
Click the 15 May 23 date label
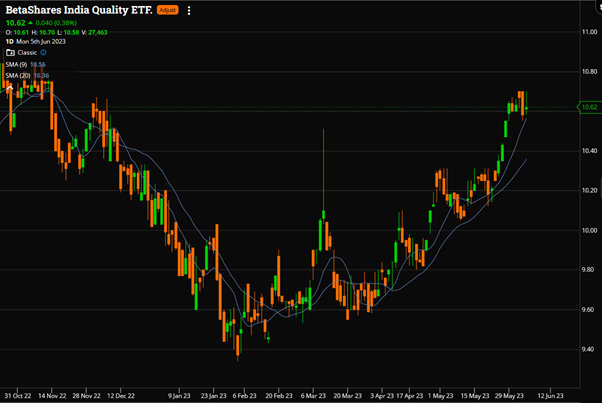click(475, 396)
